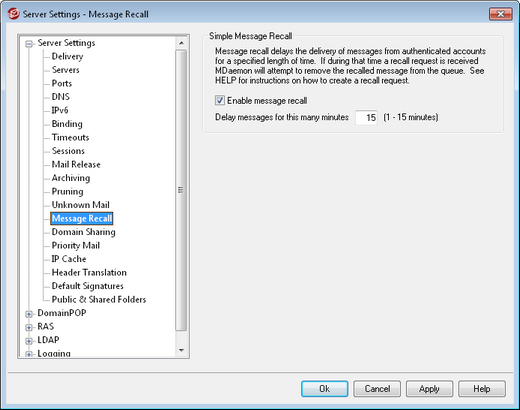
Task: Click the Apply button
Action: tap(429, 389)
